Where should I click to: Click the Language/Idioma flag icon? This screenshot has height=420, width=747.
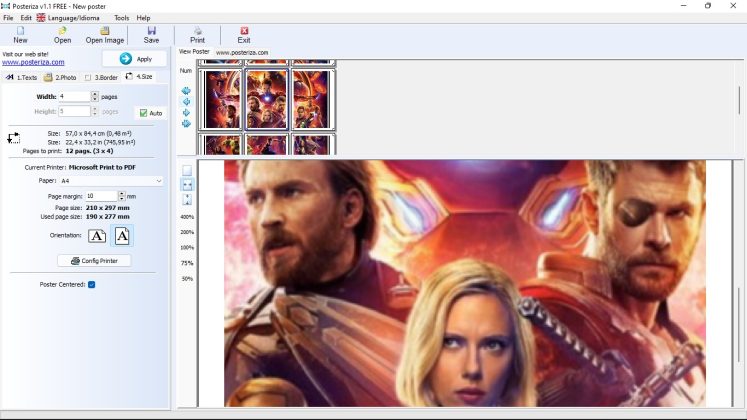click(41, 18)
